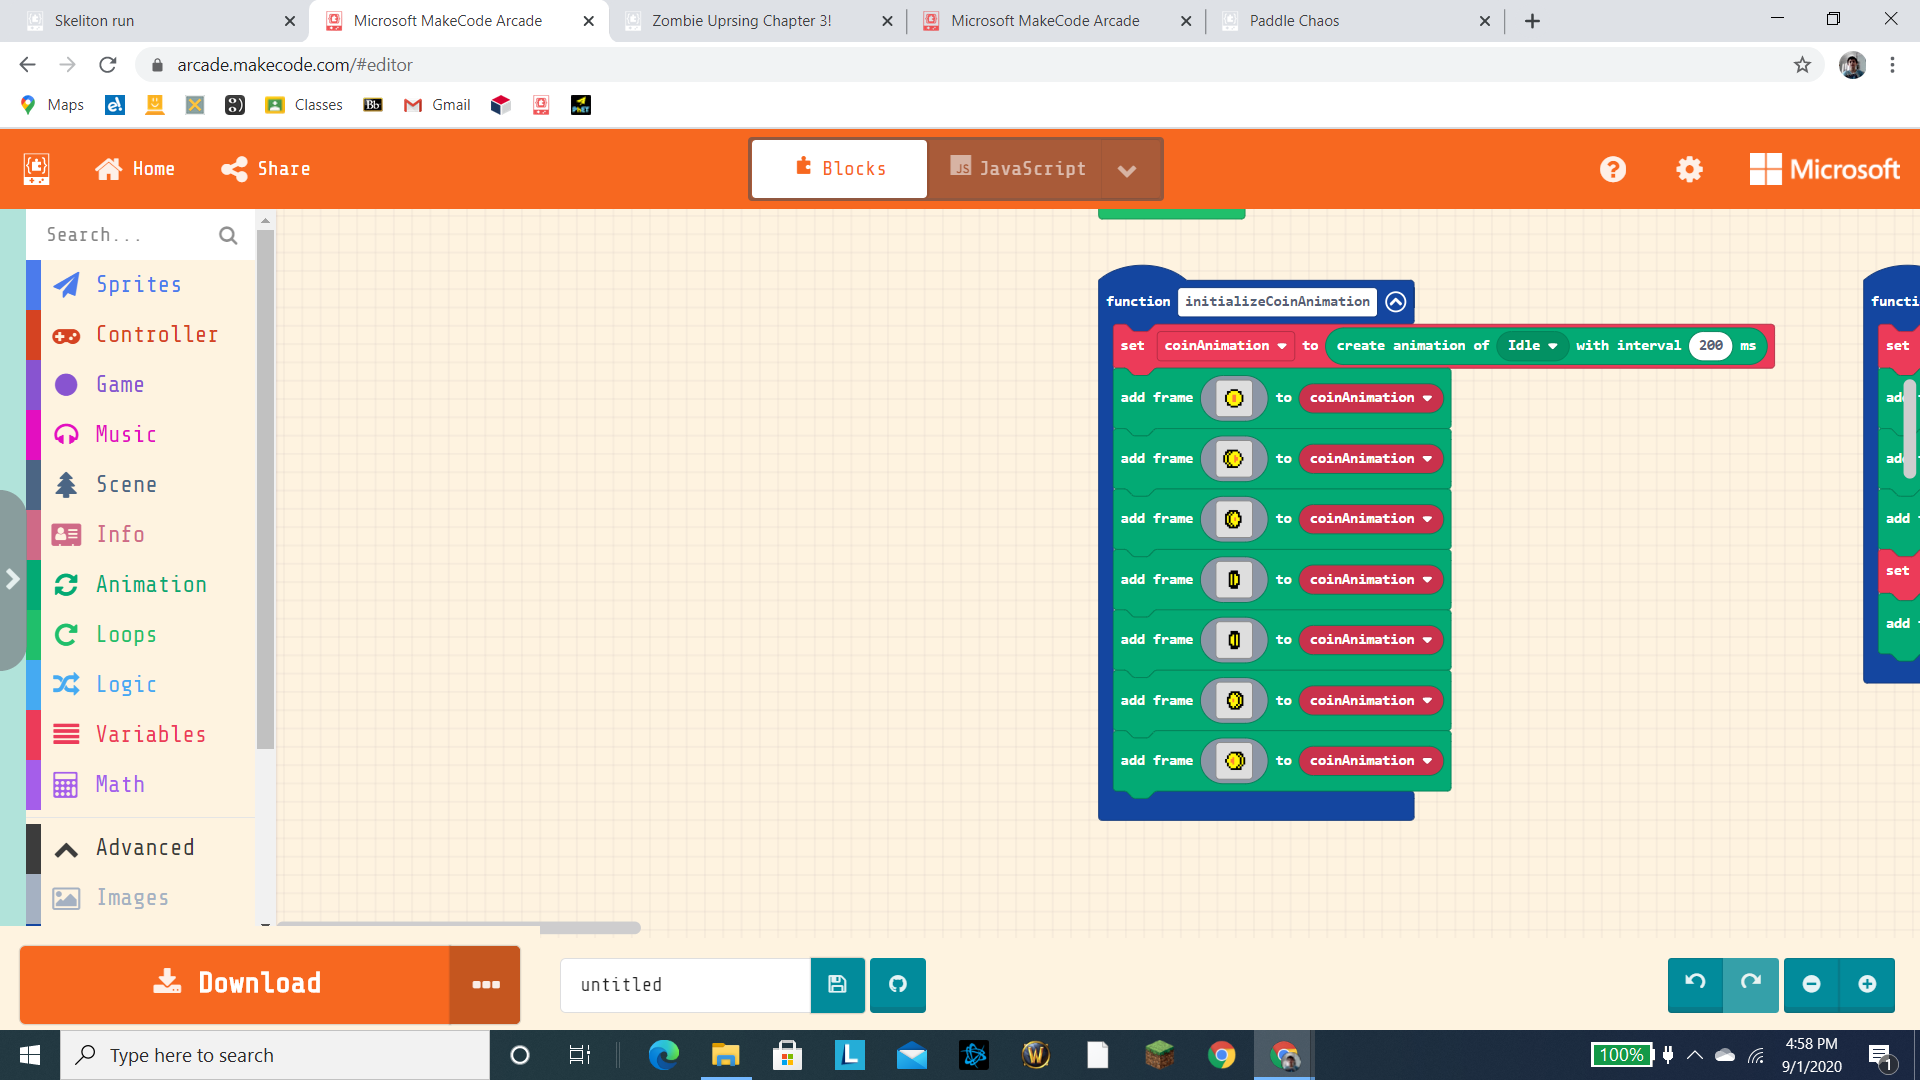Open the Animation toolbox category

(150, 585)
